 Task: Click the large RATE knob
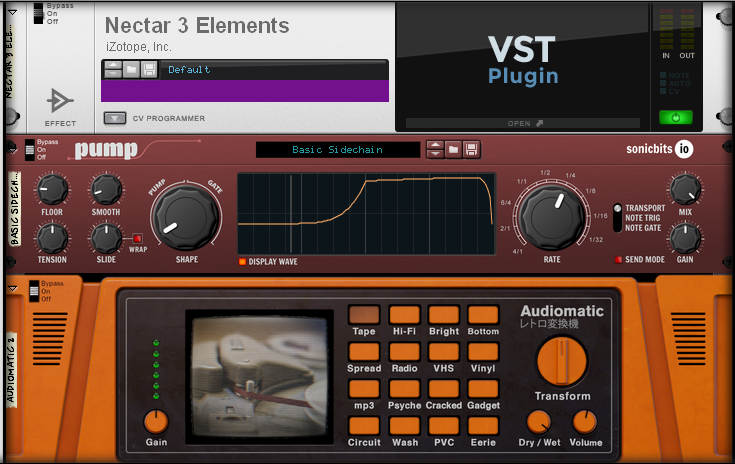(x=552, y=217)
